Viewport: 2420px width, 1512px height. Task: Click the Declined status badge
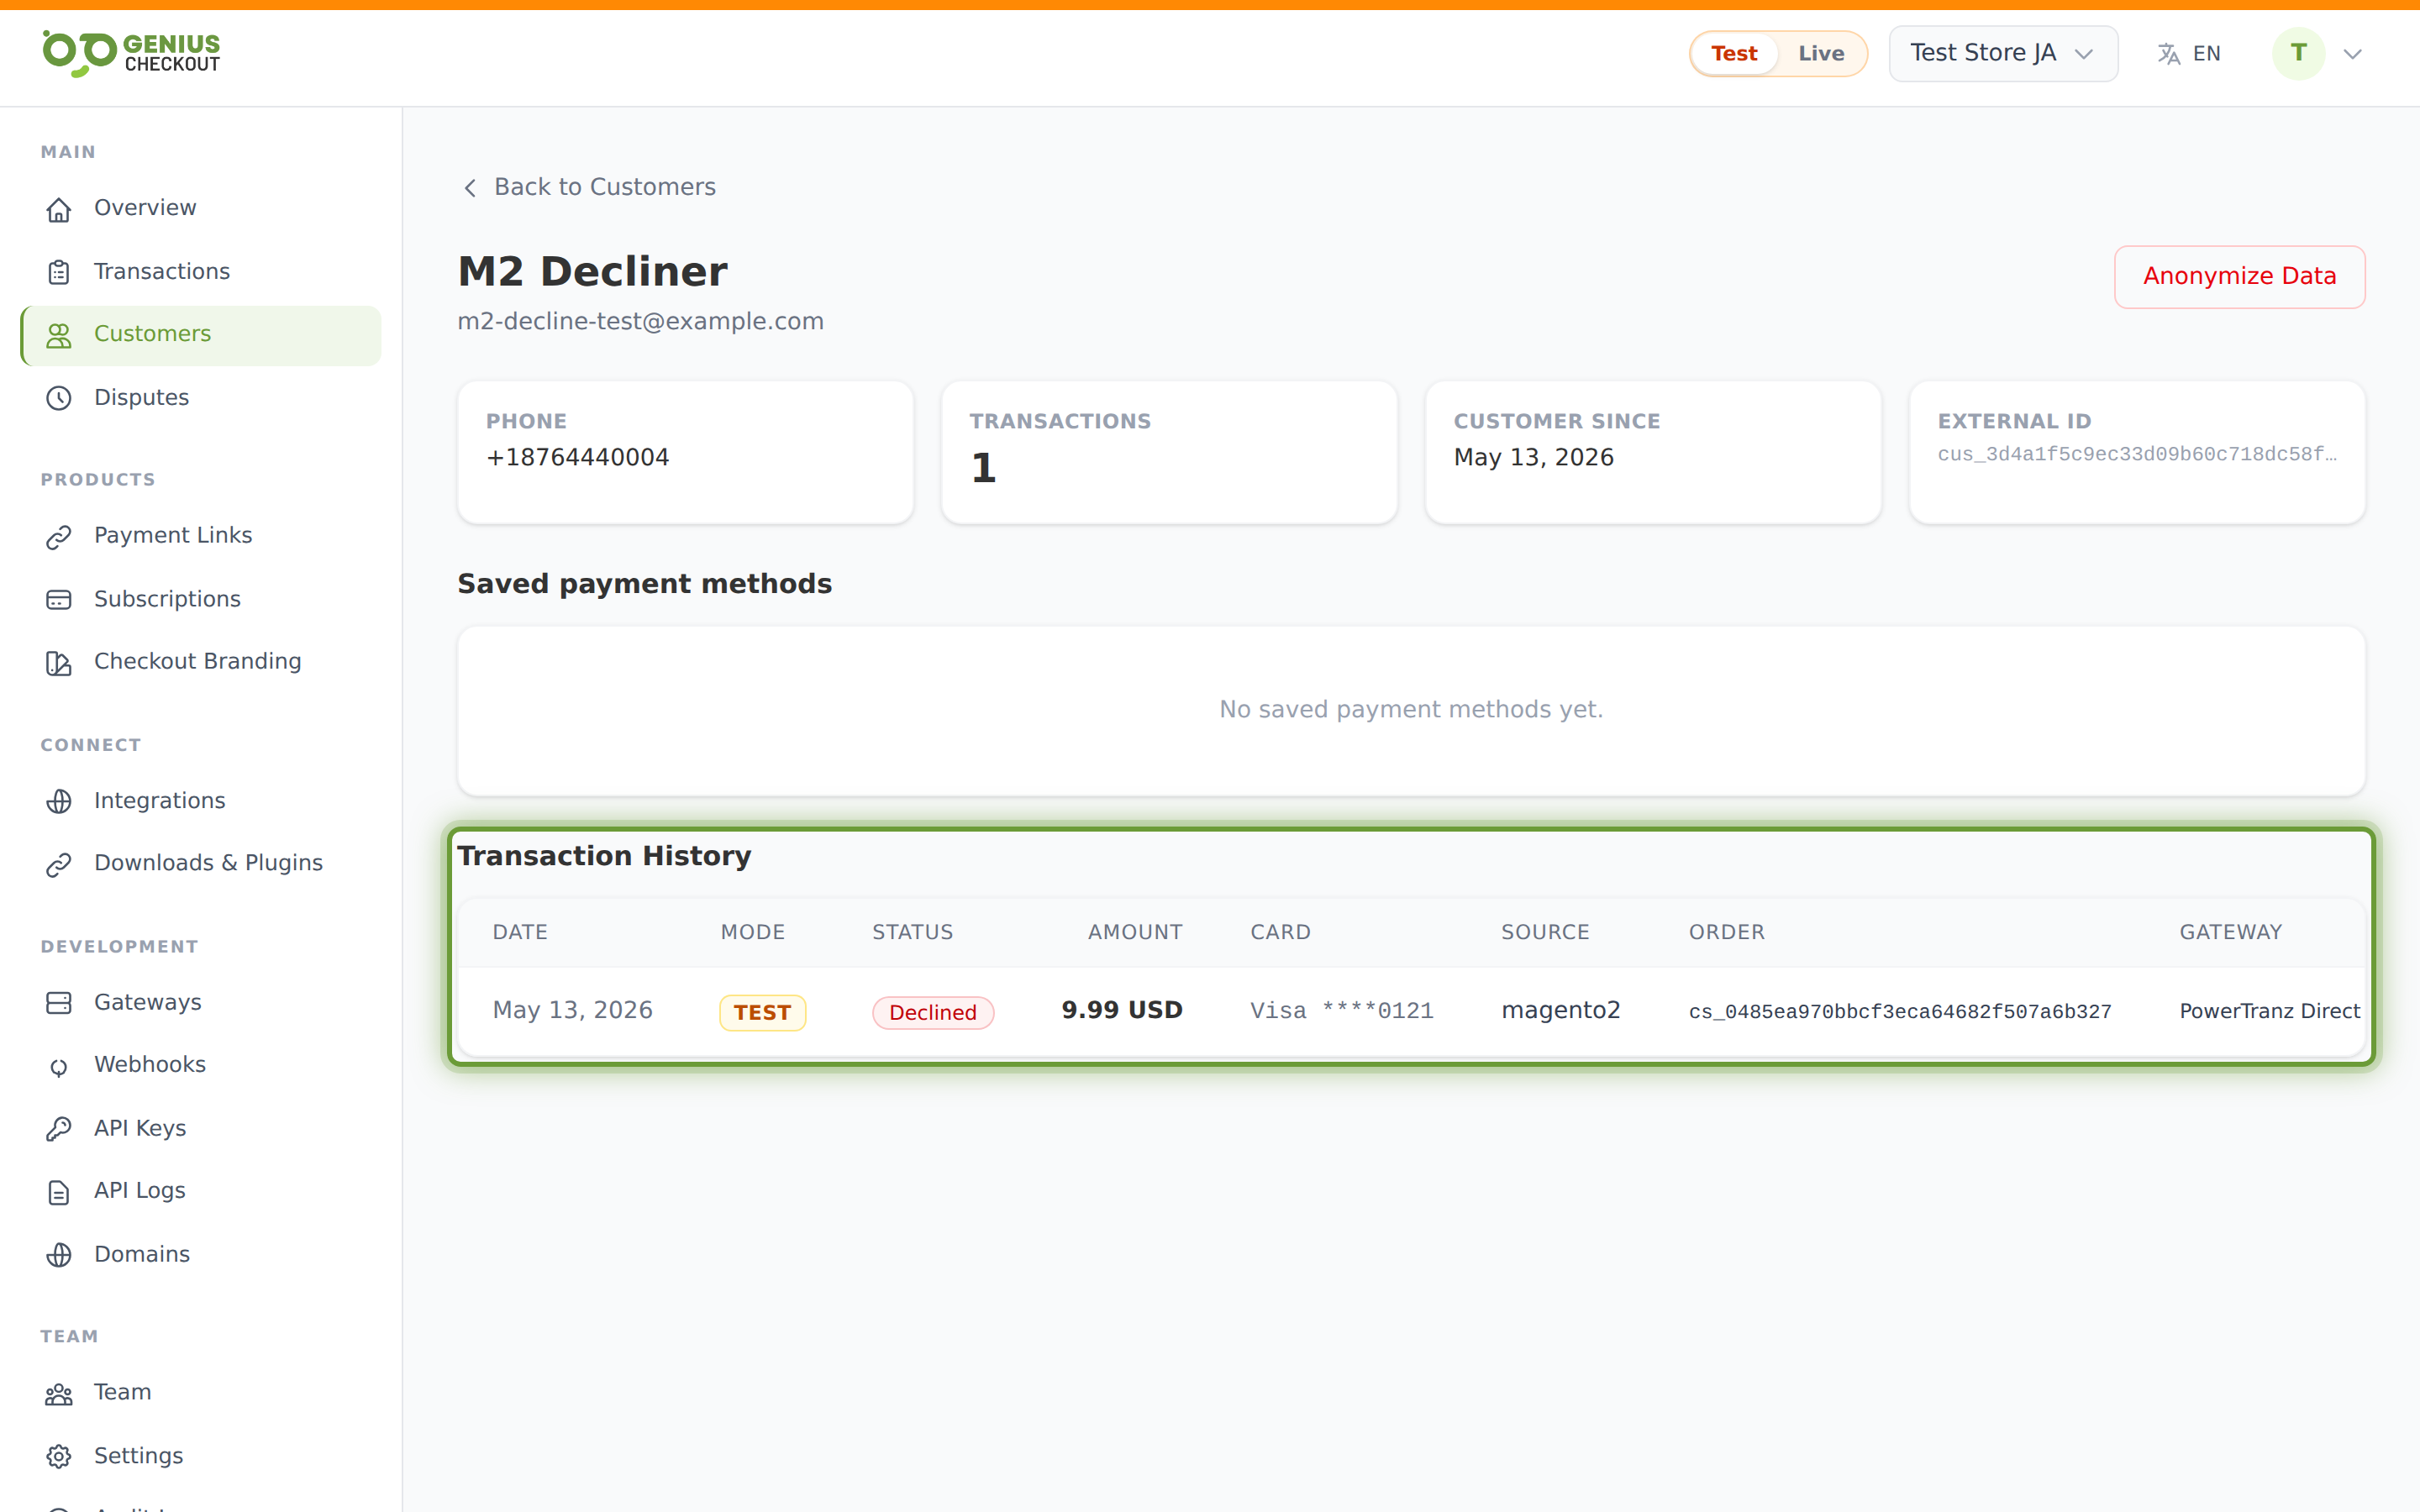pyautogui.click(x=932, y=1012)
